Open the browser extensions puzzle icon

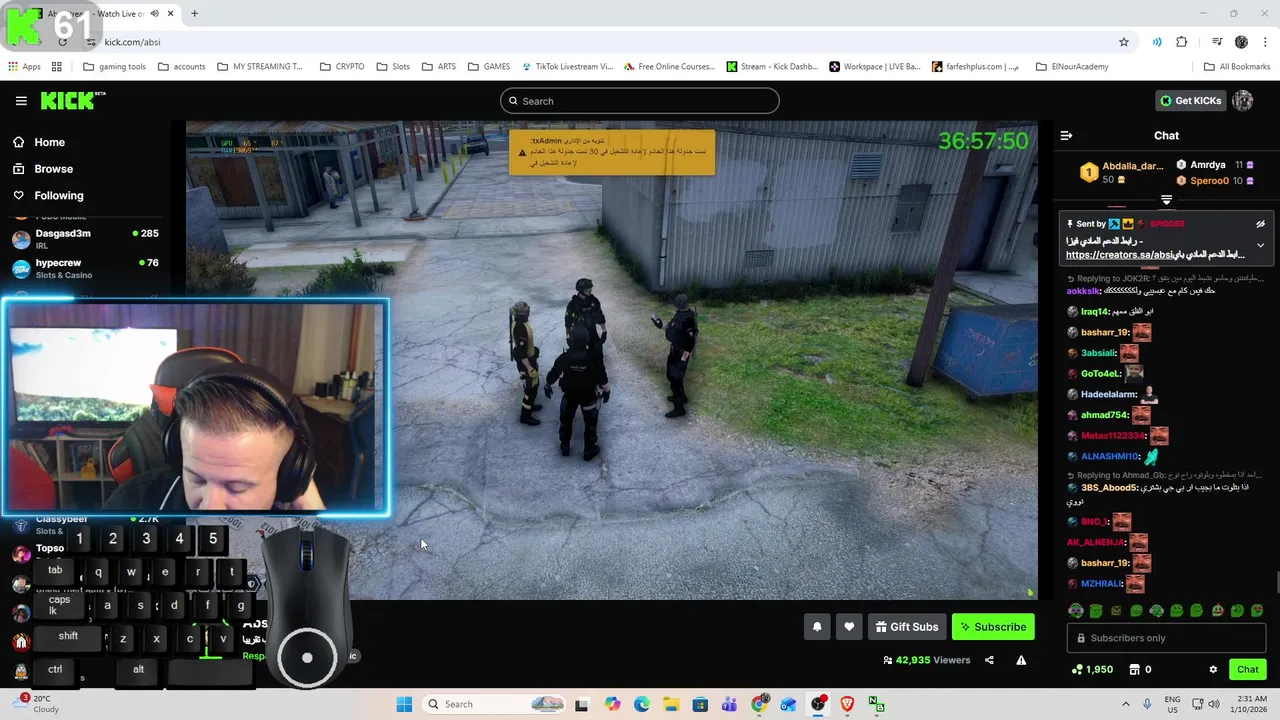click(1182, 42)
